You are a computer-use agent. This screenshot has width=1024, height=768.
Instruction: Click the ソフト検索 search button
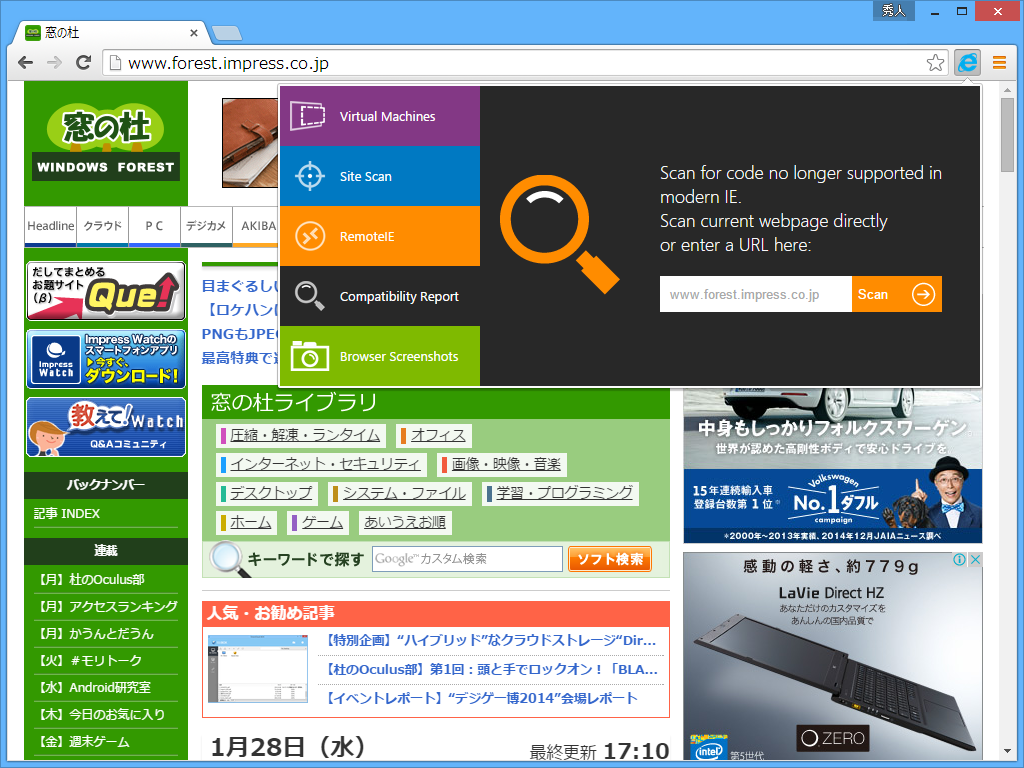coord(609,559)
